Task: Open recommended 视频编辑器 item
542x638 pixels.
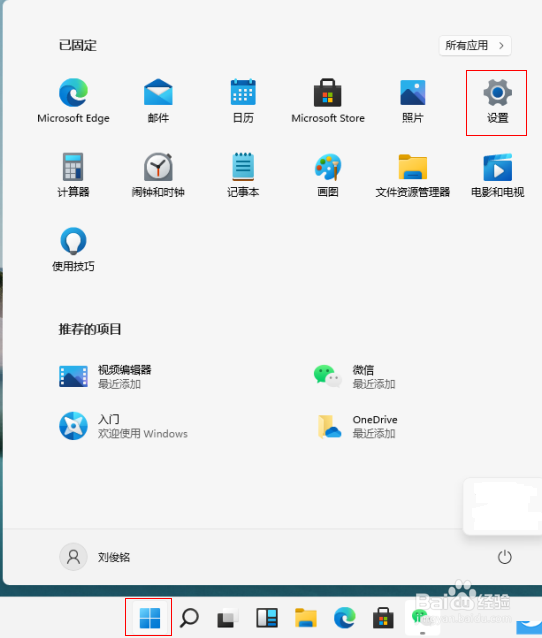Action: pyautogui.click(x=105, y=376)
